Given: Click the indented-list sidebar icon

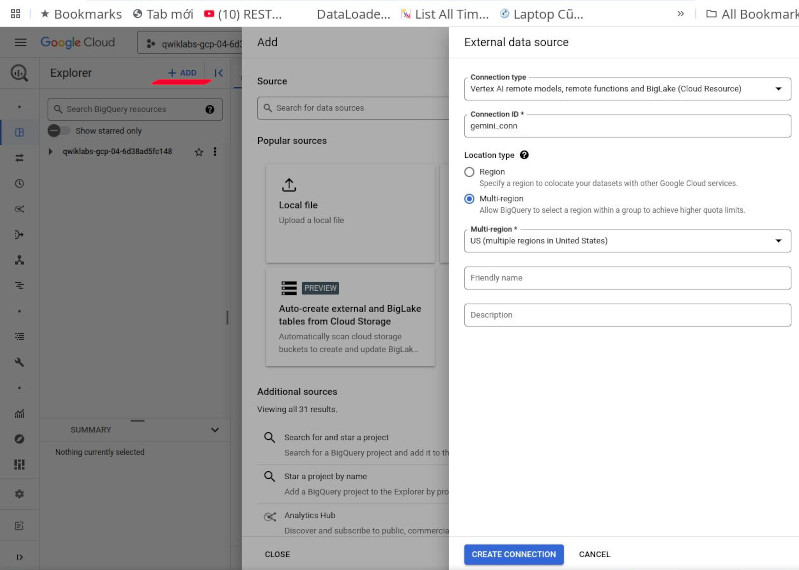Looking at the screenshot, I should 19,336.
